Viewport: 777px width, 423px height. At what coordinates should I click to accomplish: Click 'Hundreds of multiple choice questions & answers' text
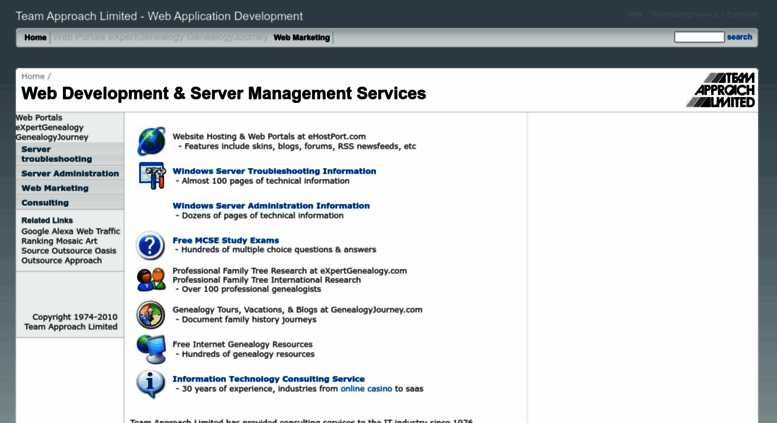click(x=278, y=250)
